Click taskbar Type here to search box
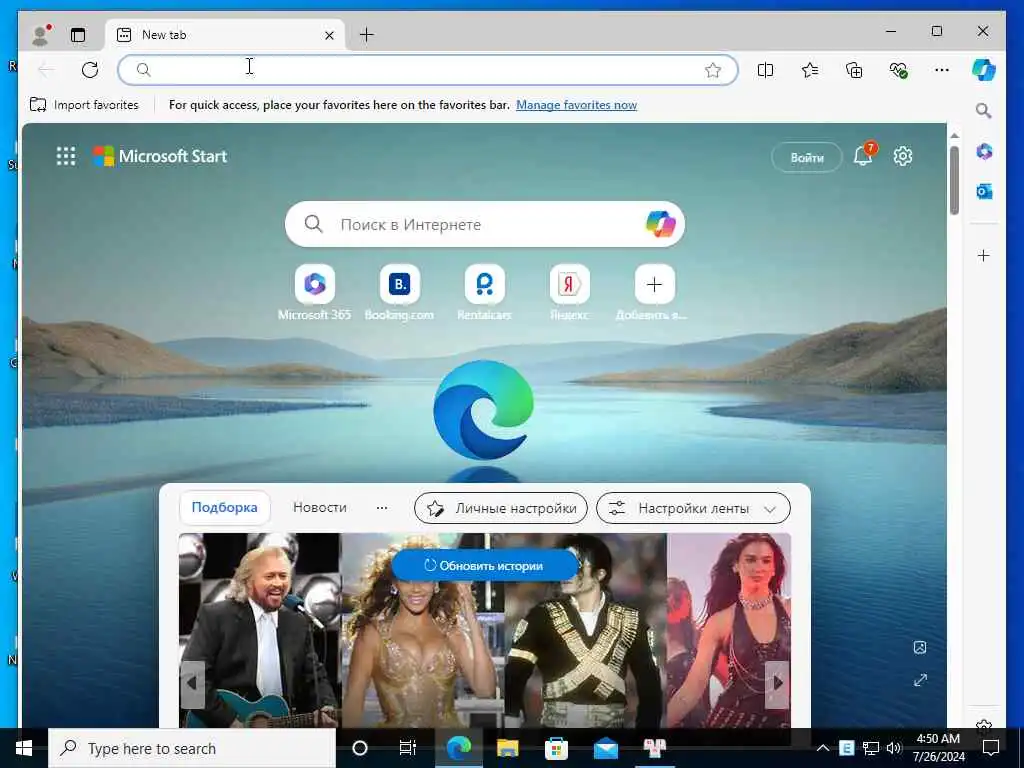This screenshot has height=768, width=1024. coord(192,748)
